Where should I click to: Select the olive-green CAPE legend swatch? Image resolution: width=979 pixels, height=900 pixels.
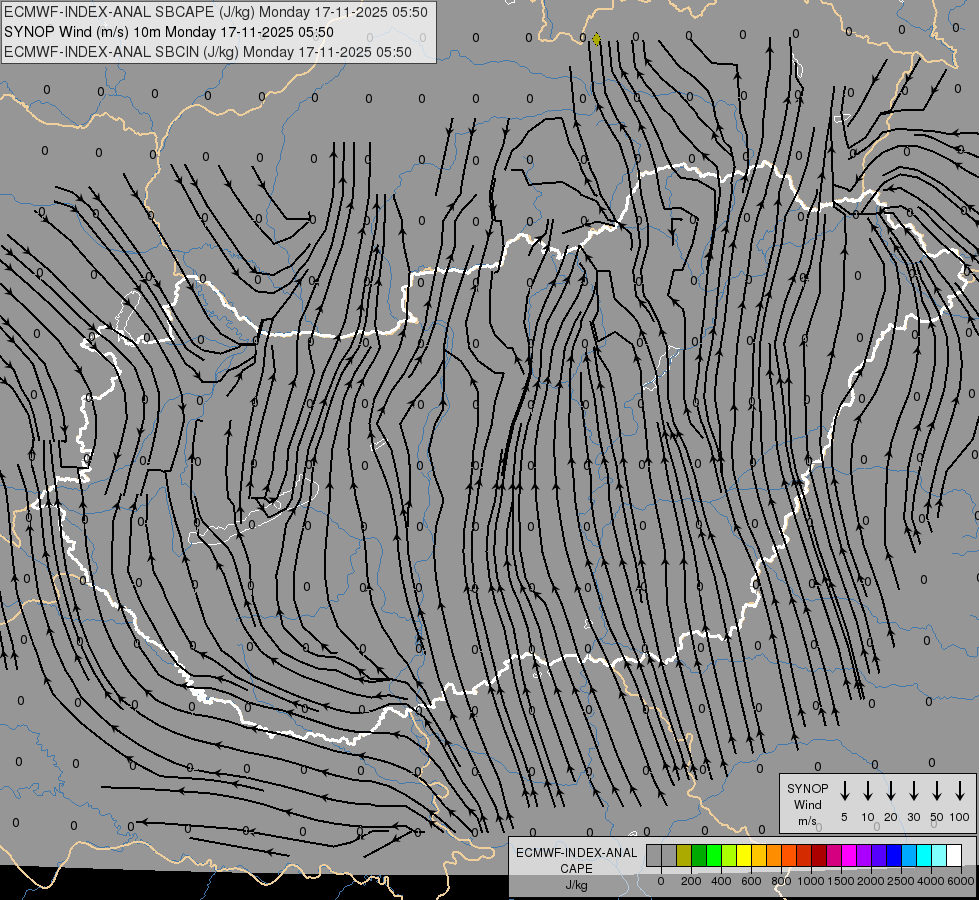(684, 855)
